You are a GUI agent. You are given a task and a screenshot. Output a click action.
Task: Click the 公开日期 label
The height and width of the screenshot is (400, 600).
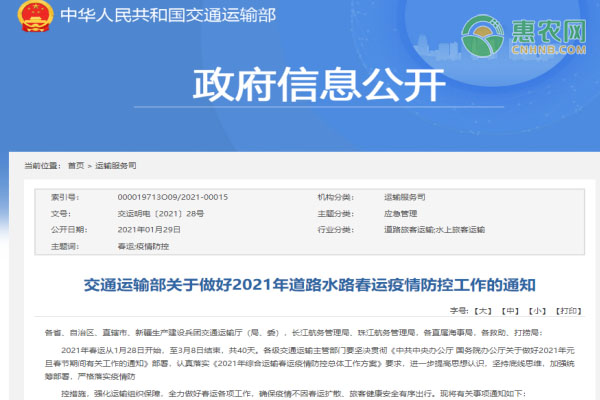point(69,230)
